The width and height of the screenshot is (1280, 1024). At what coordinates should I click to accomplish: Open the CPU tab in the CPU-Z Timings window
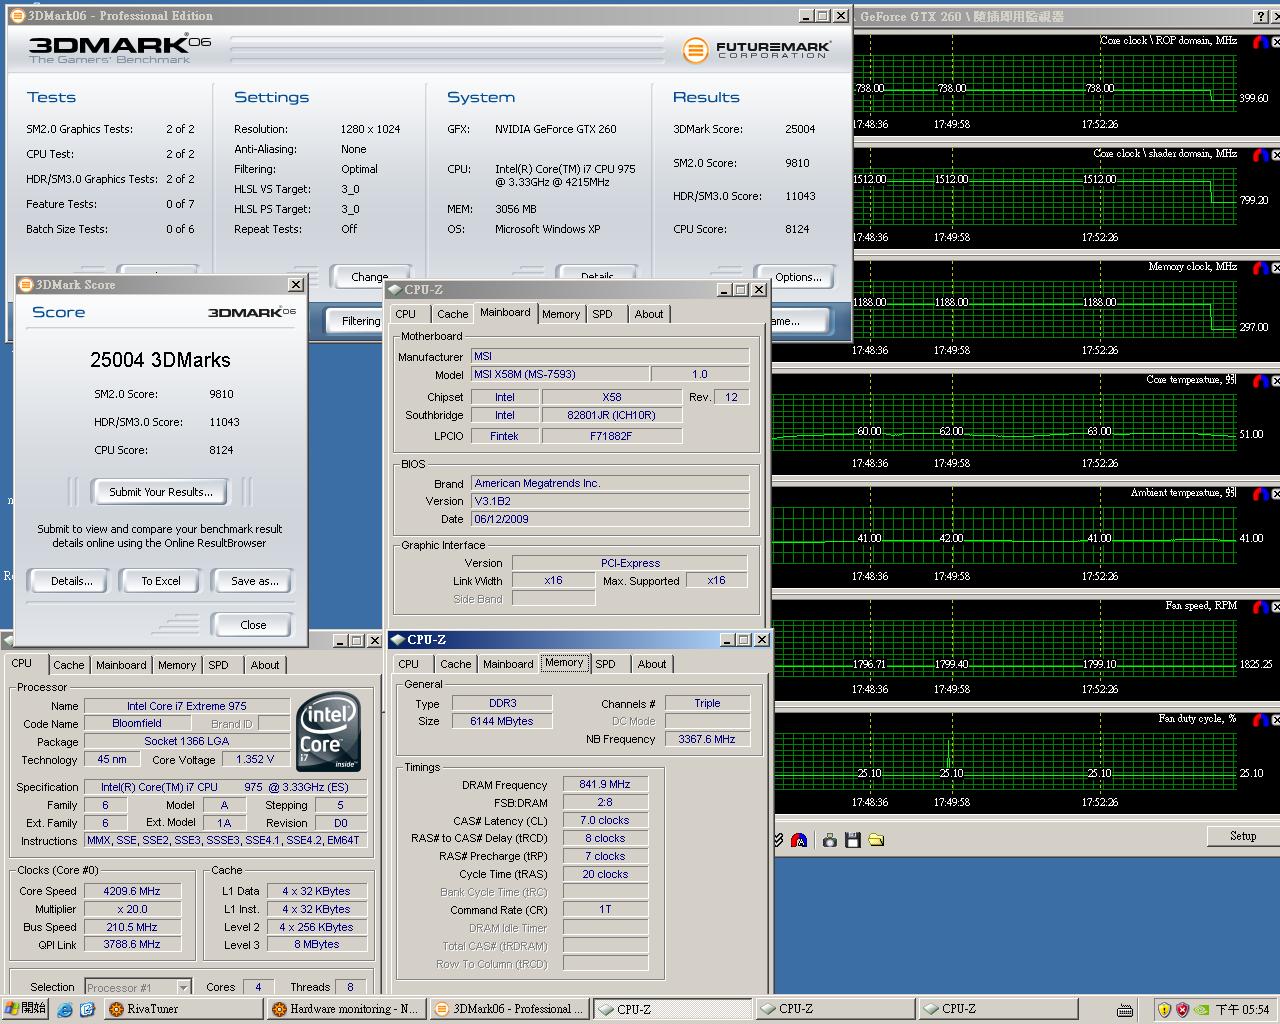[409, 664]
